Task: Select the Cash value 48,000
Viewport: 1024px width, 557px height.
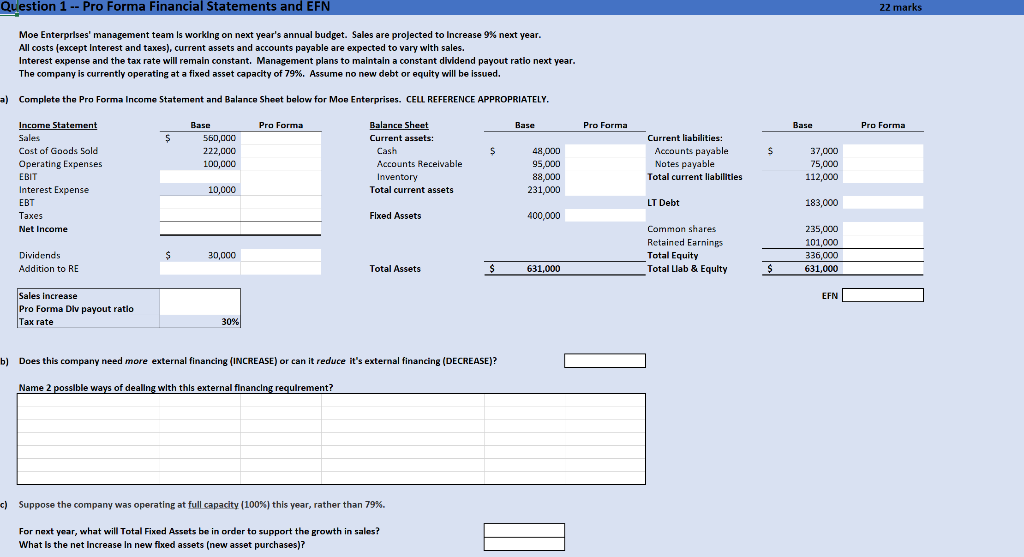Action: tap(546, 151)
